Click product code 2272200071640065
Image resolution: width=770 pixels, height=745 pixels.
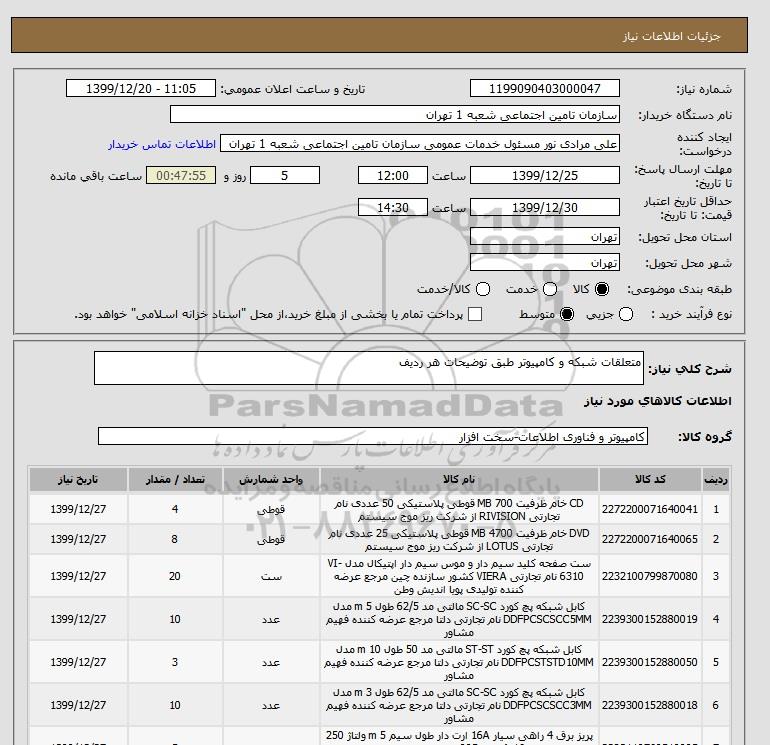[650, 539]
